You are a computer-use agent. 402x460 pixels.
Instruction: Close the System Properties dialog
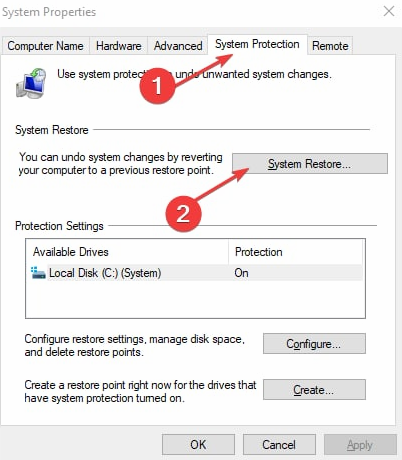[389, 12]
